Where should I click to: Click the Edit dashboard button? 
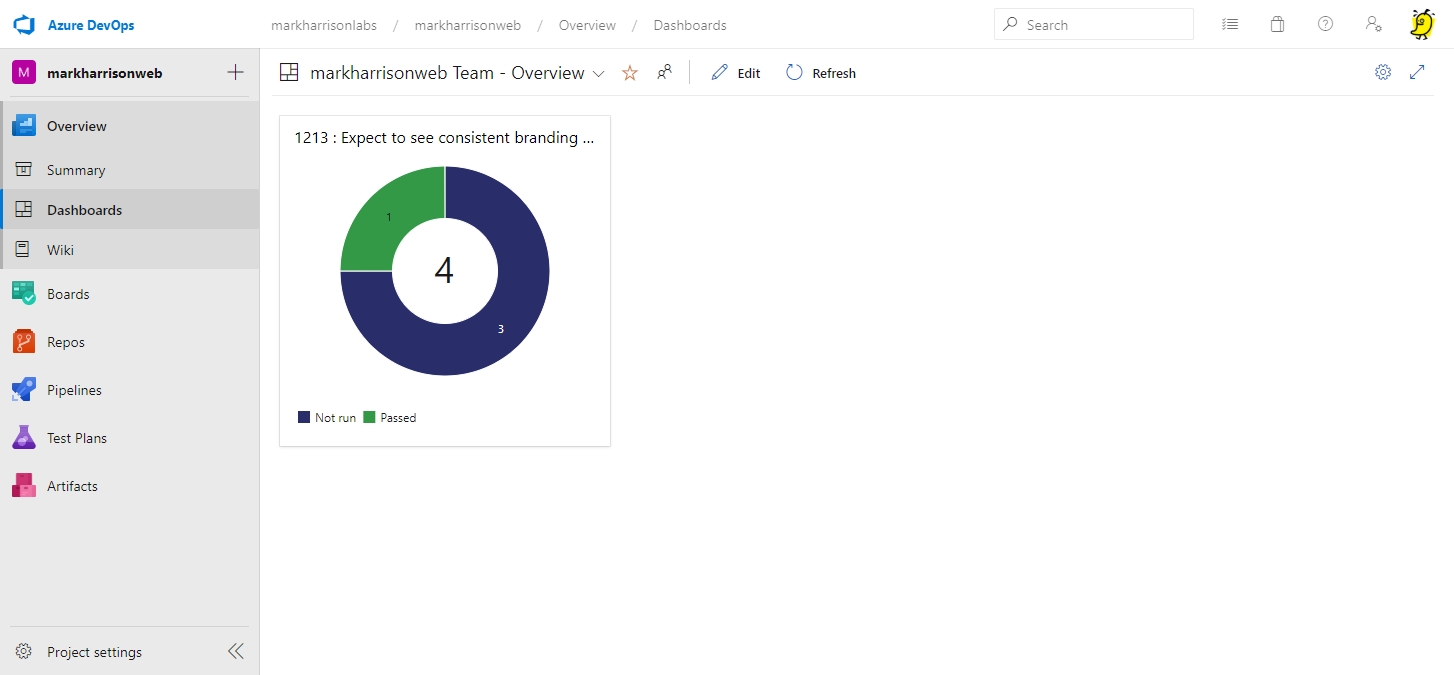[x=736, y=73]
